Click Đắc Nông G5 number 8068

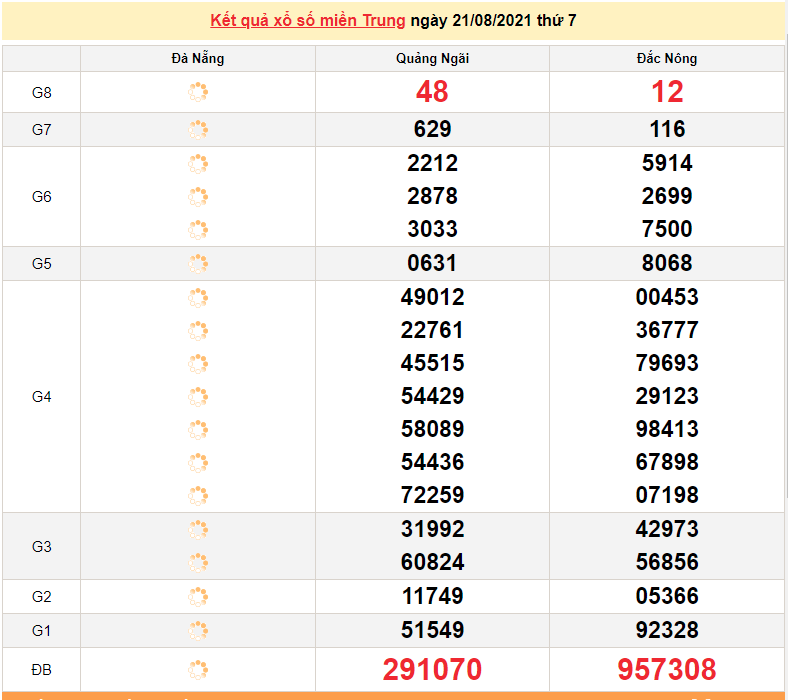pos(667,263)
